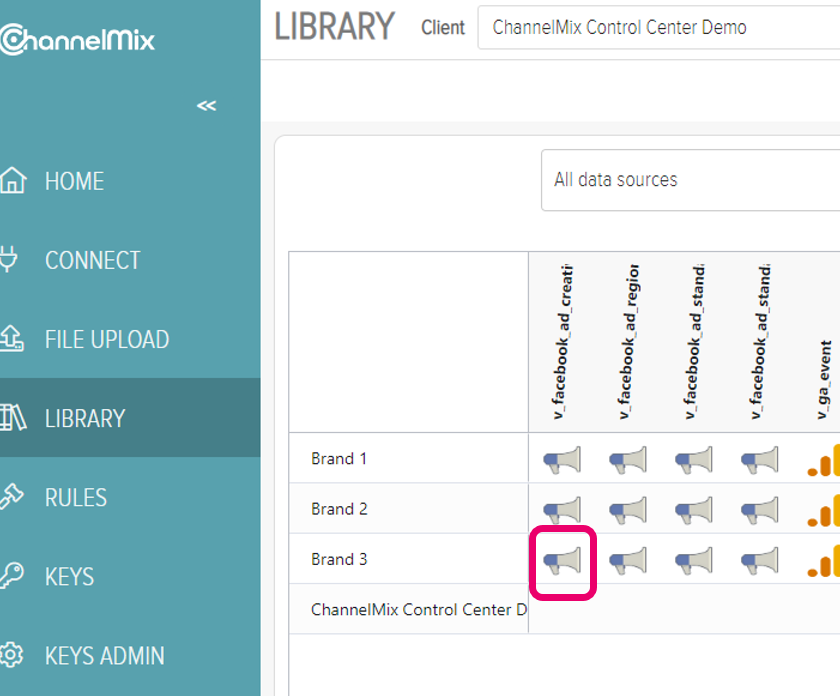This screenshot has width=840, height=696.
Task: Click the upload icon beside FILE UPLOAD
Action: click(x=11, y=338)
